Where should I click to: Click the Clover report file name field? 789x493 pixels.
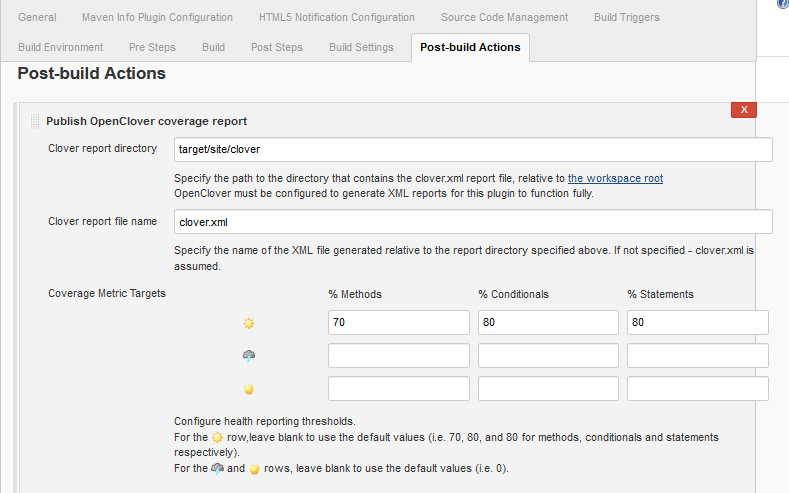(x=473, y=221)
